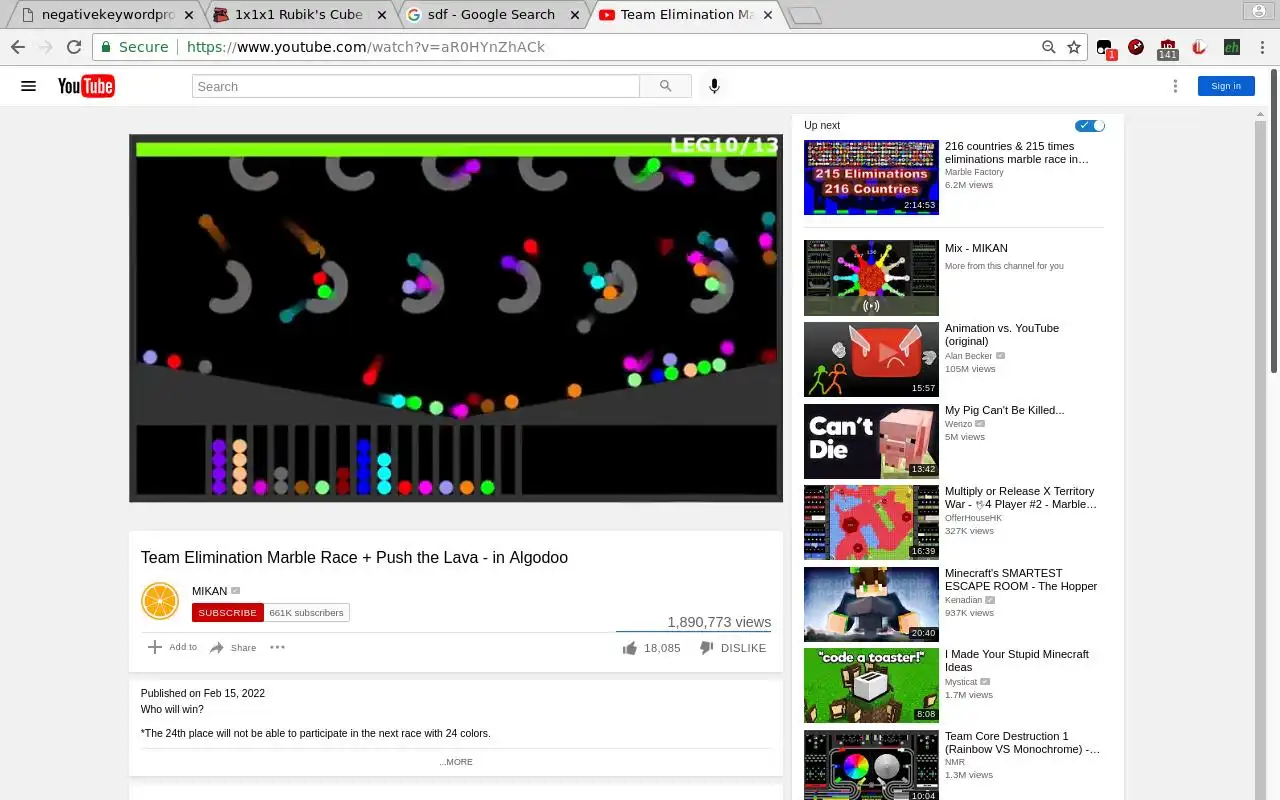Image resolution: width=1280 pixels, height=800 pixels.
Task: Open more actions ellipsis under video
Action: (x=278, y=647)
